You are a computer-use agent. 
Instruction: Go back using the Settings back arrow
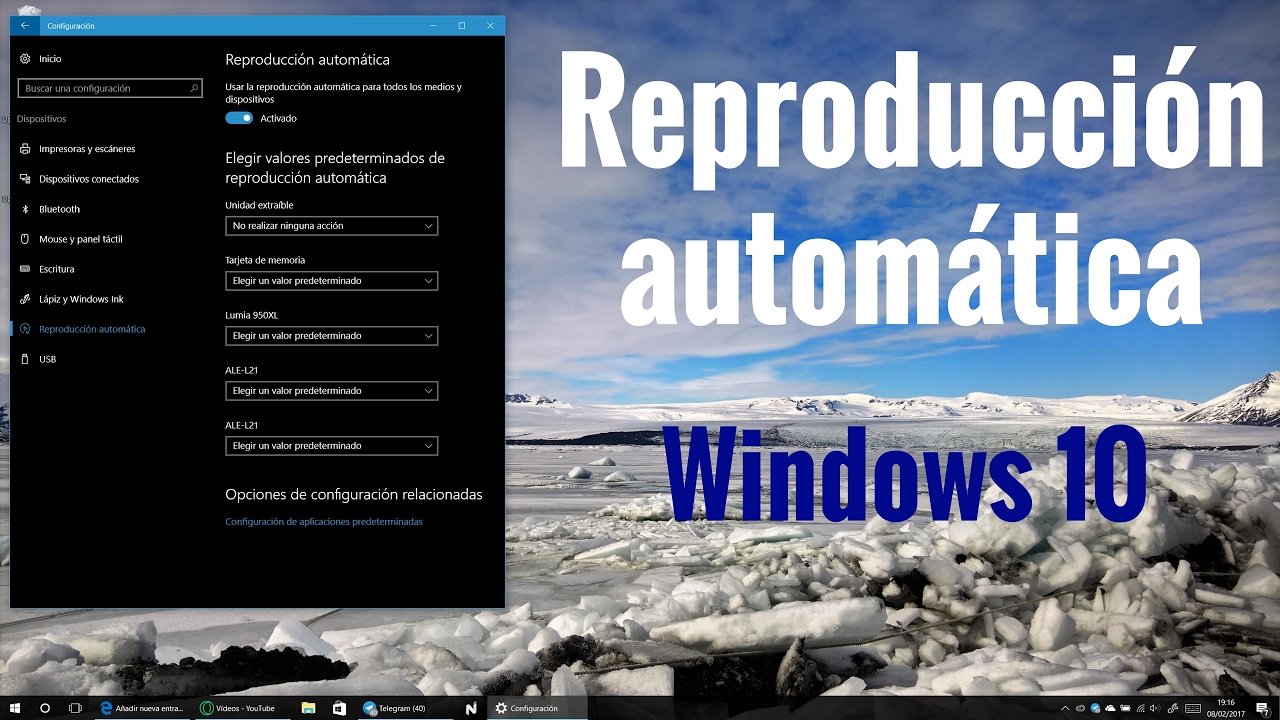[x=25, y=25]
